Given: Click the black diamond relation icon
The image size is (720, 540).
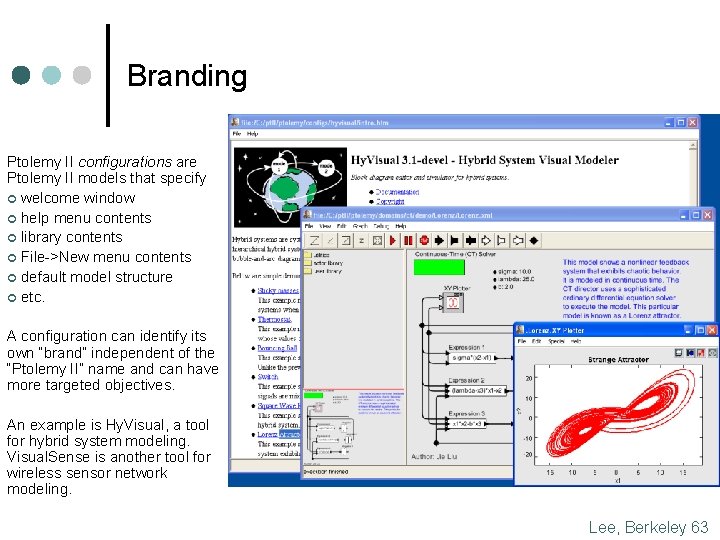Looking at the screenshot, I should point(534,241).
